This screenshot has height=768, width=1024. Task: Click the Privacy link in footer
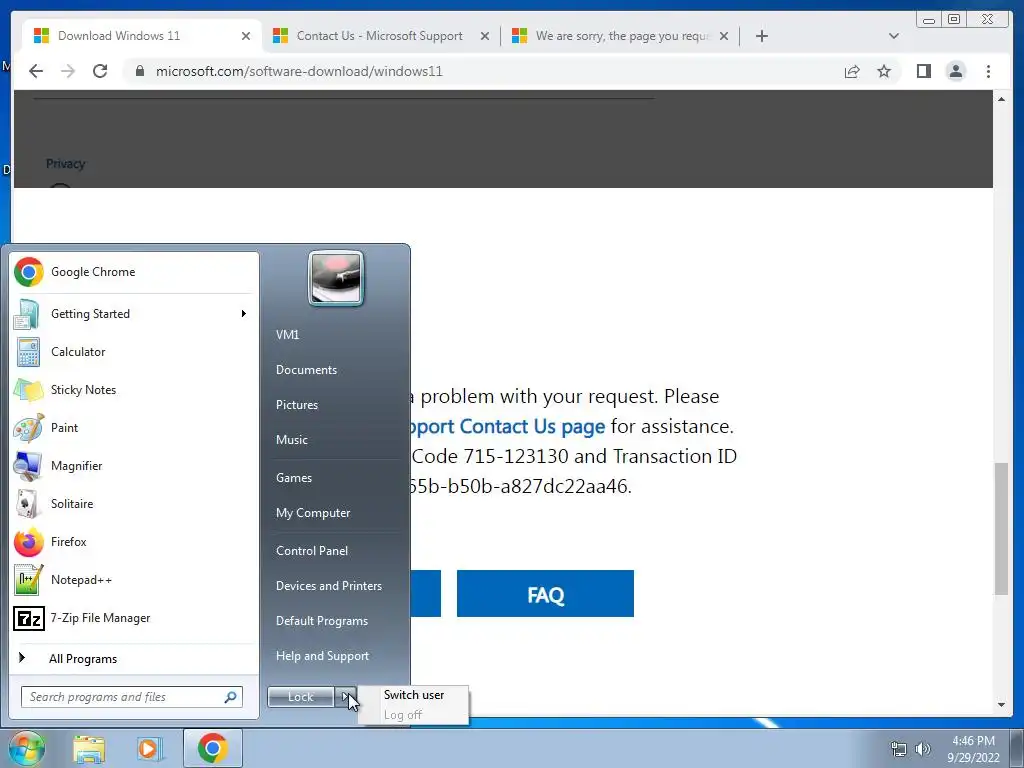[65, 164]
